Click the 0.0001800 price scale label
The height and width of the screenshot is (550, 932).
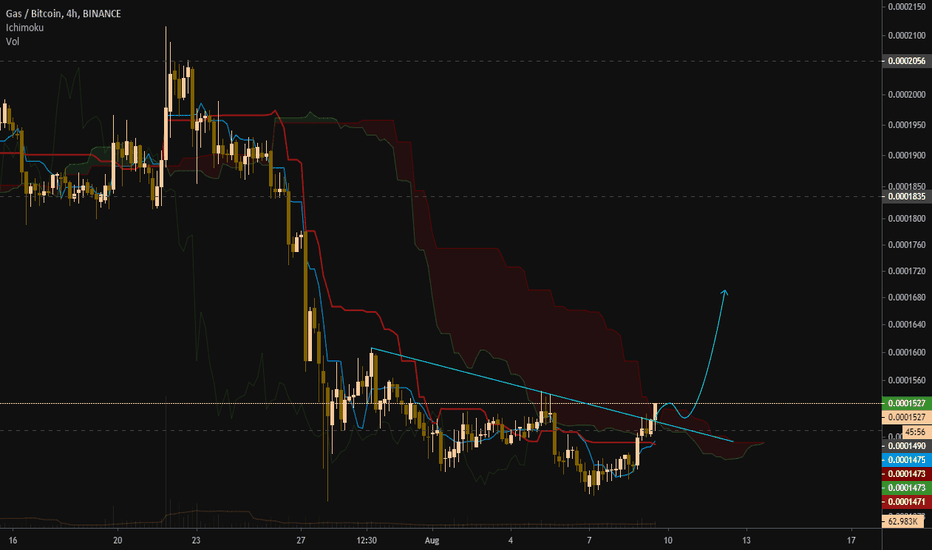click(907, 218)
